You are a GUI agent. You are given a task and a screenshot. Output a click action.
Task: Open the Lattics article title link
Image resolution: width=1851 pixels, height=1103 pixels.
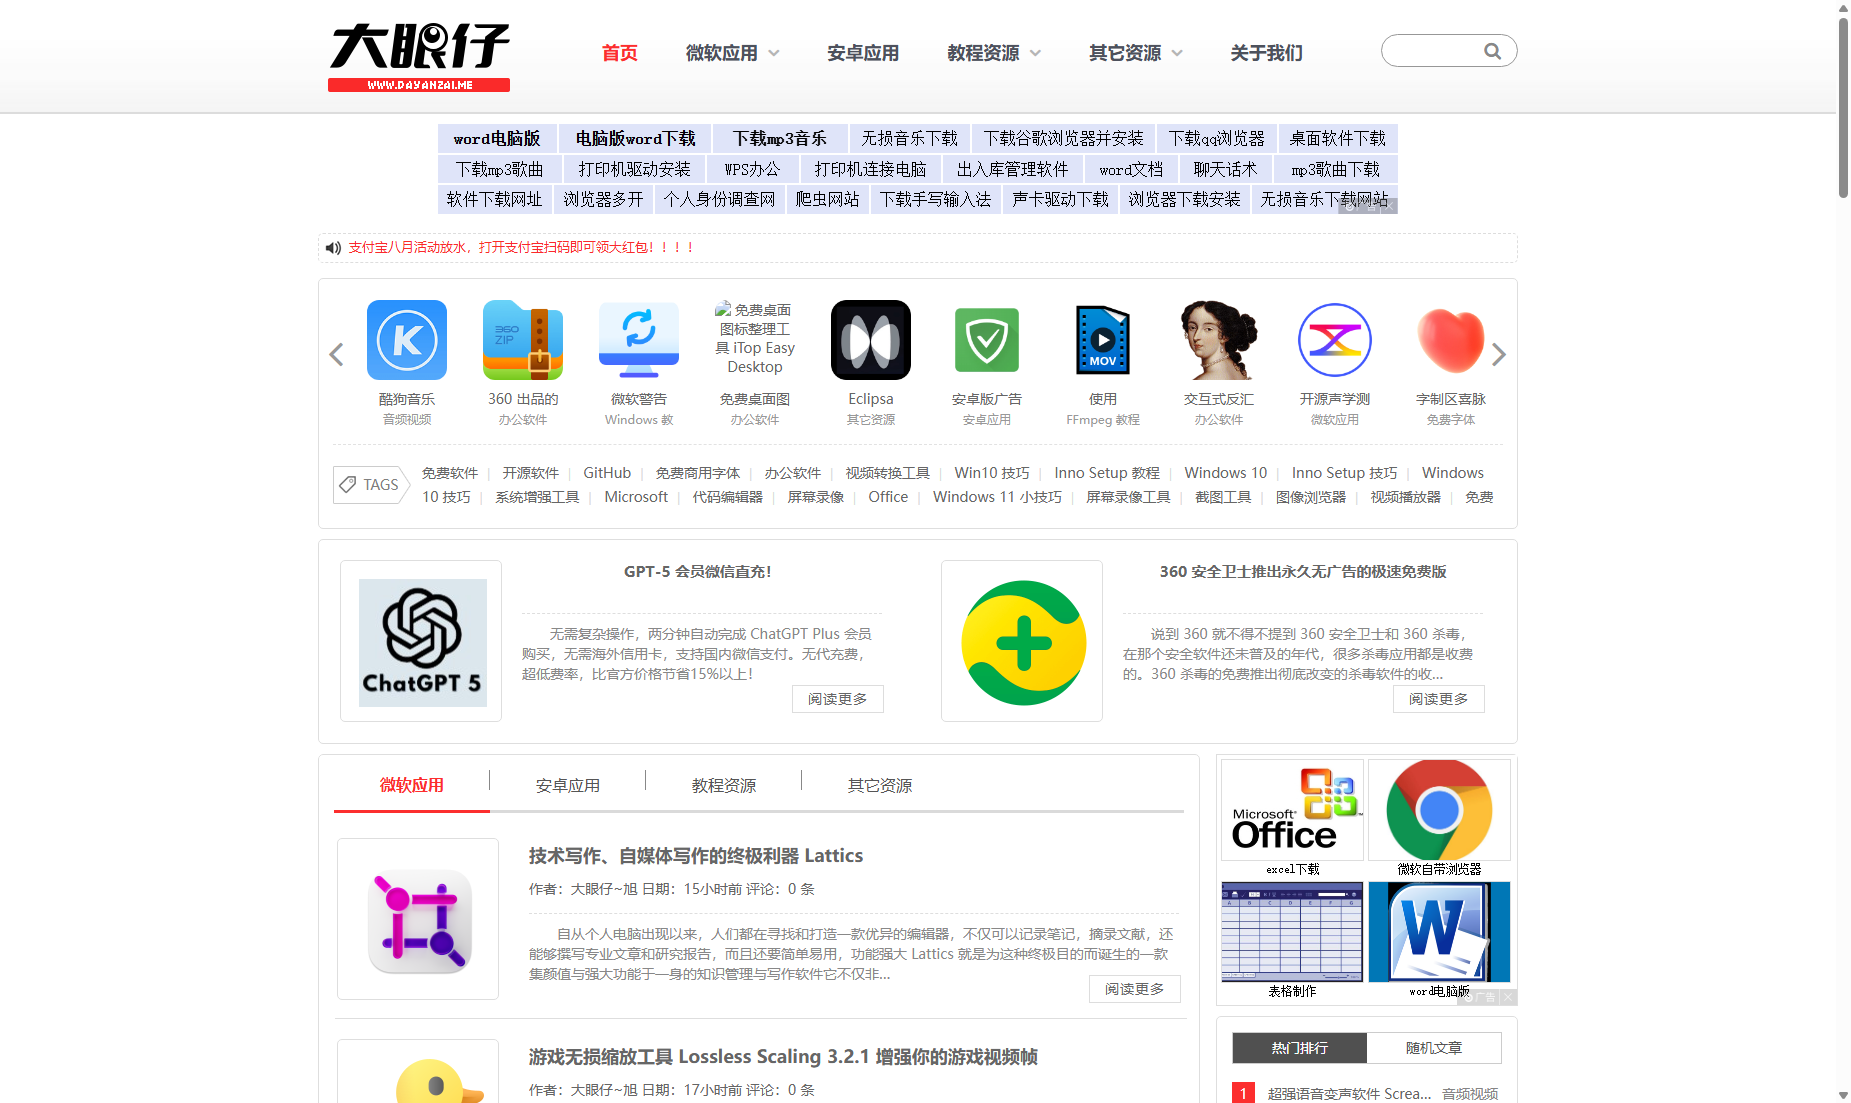[696, 856]
